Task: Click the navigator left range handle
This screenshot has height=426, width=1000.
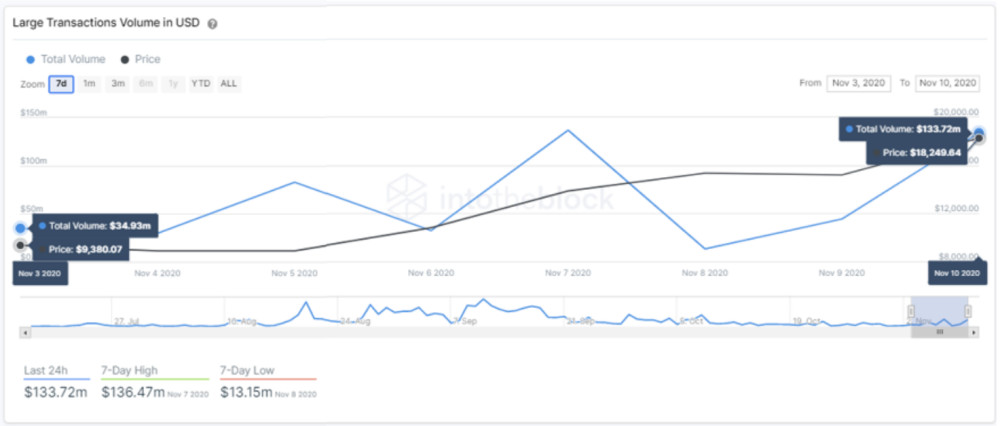Action: click(x=911, y=311)
